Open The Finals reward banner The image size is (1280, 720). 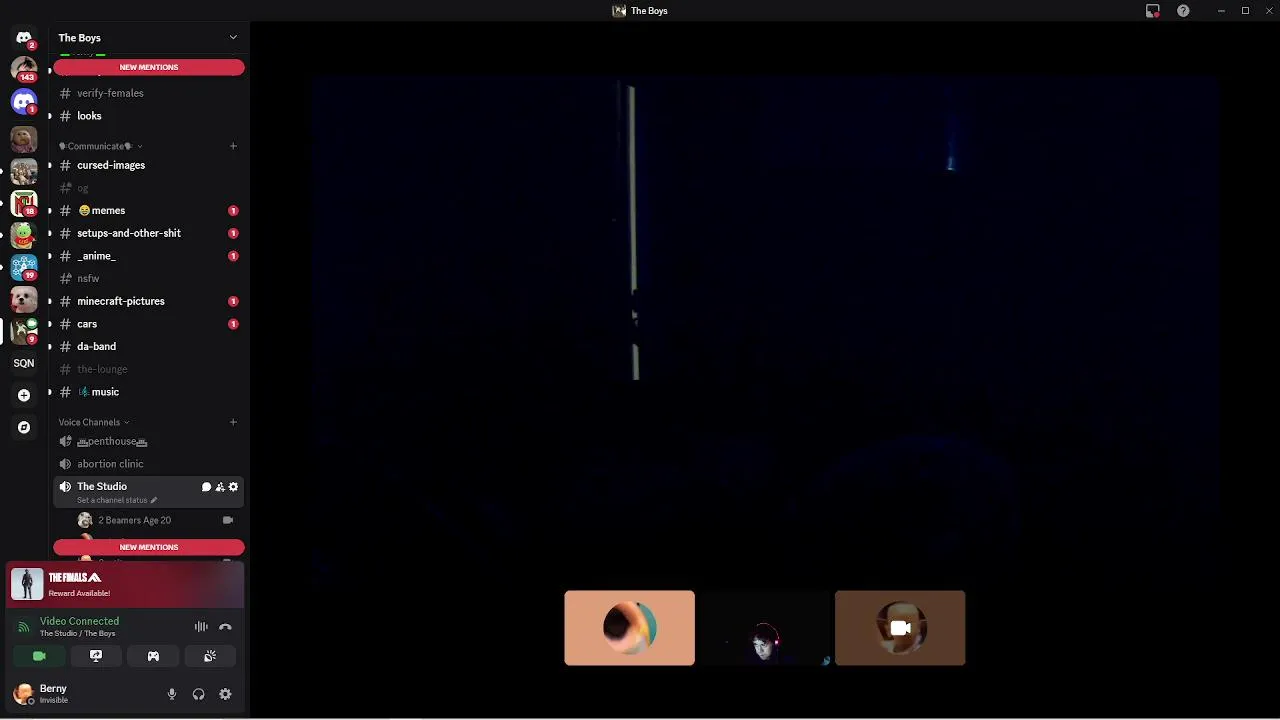pyautogui.click(x=125, y=585)
